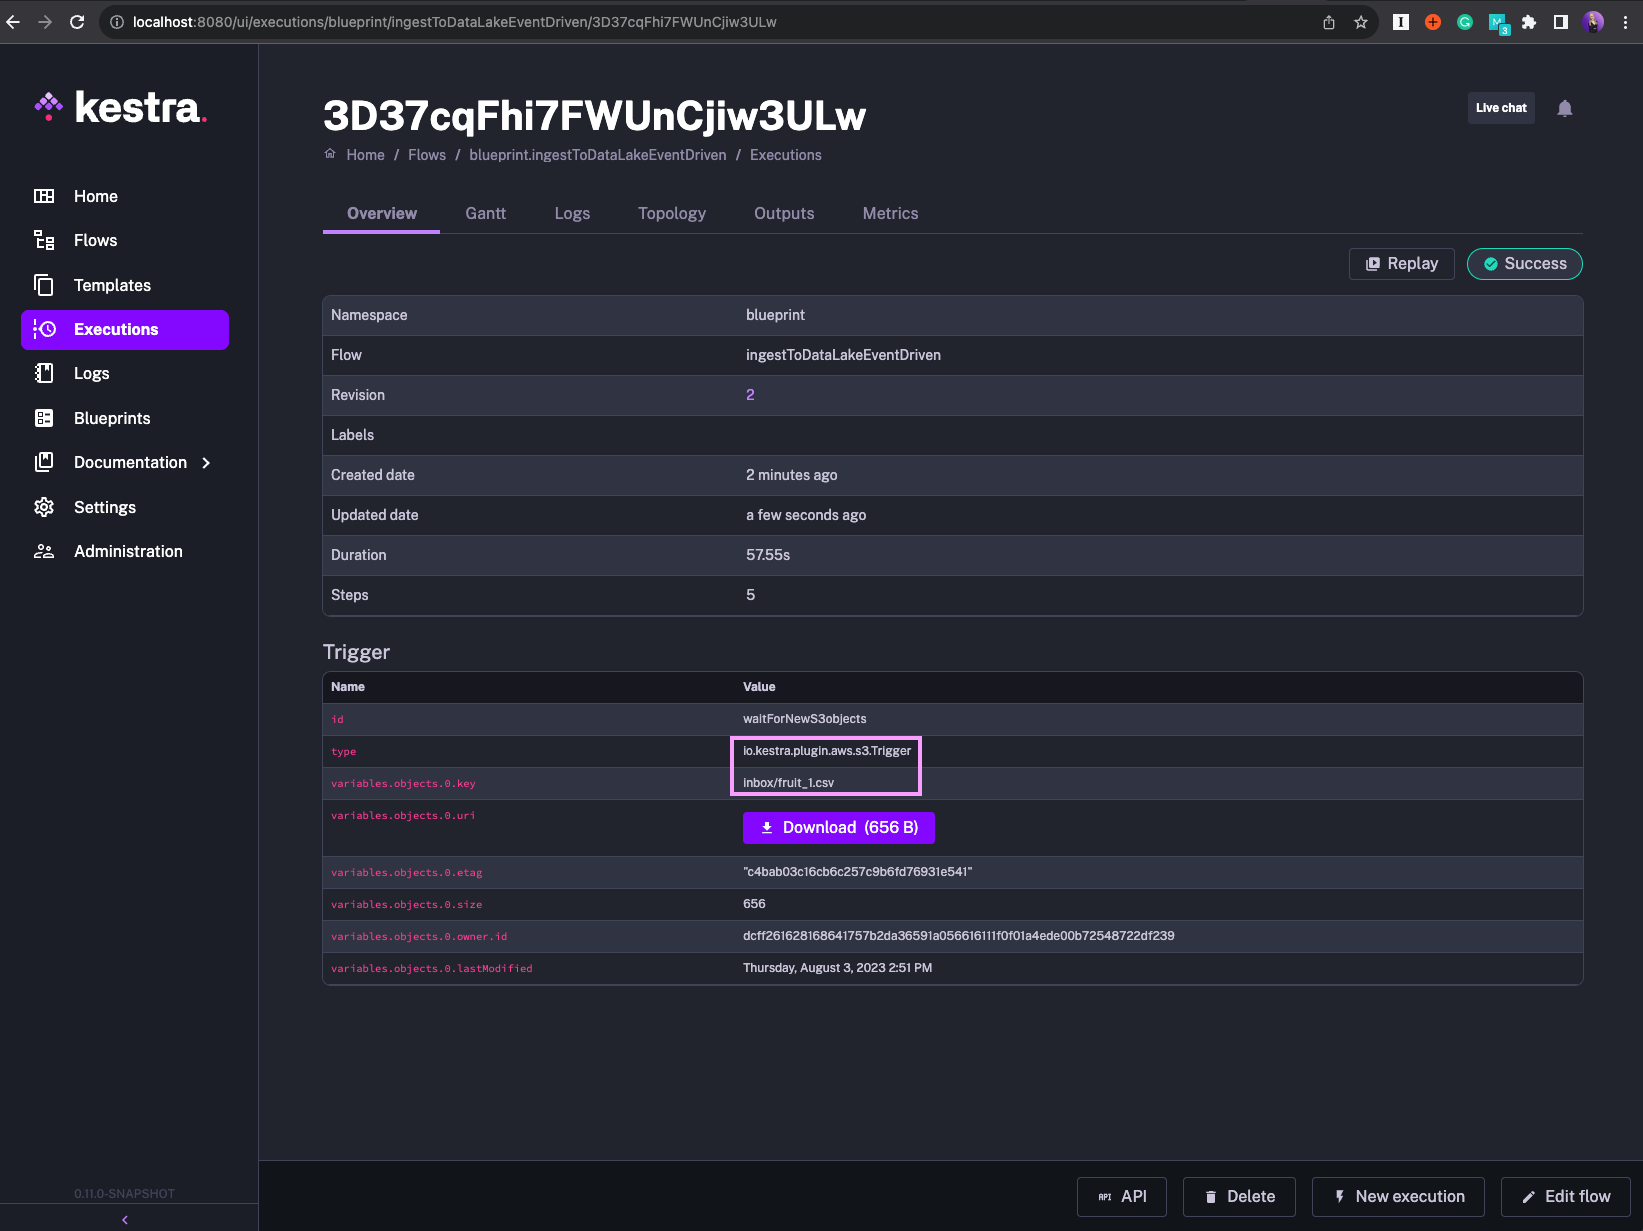This screenshot has height=1231, width=1643.
Task: Go to Templates in the sidebar
Action: tap(112, 285)
